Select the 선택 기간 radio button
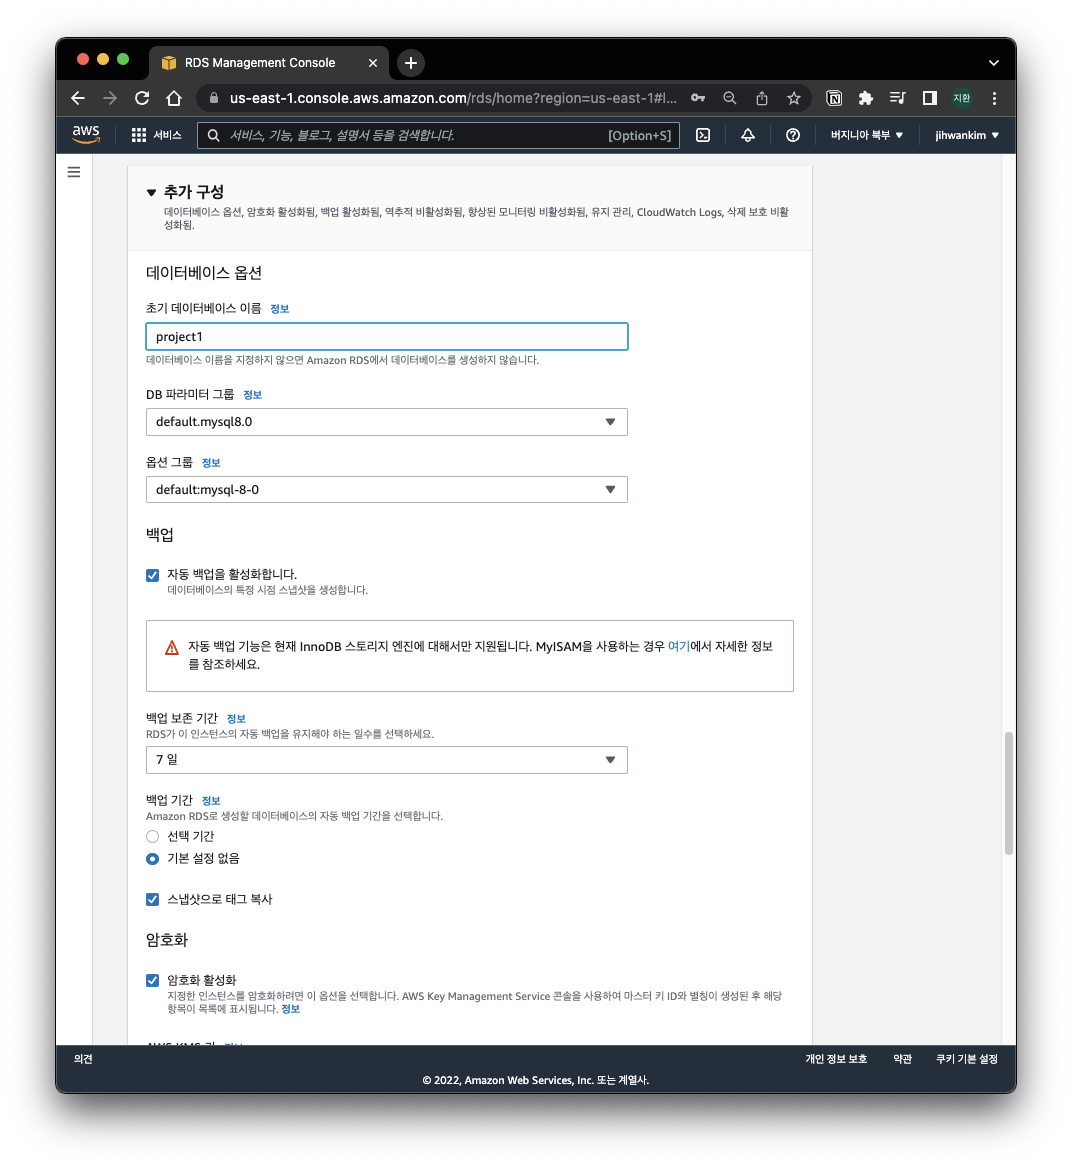 [153, 837]
